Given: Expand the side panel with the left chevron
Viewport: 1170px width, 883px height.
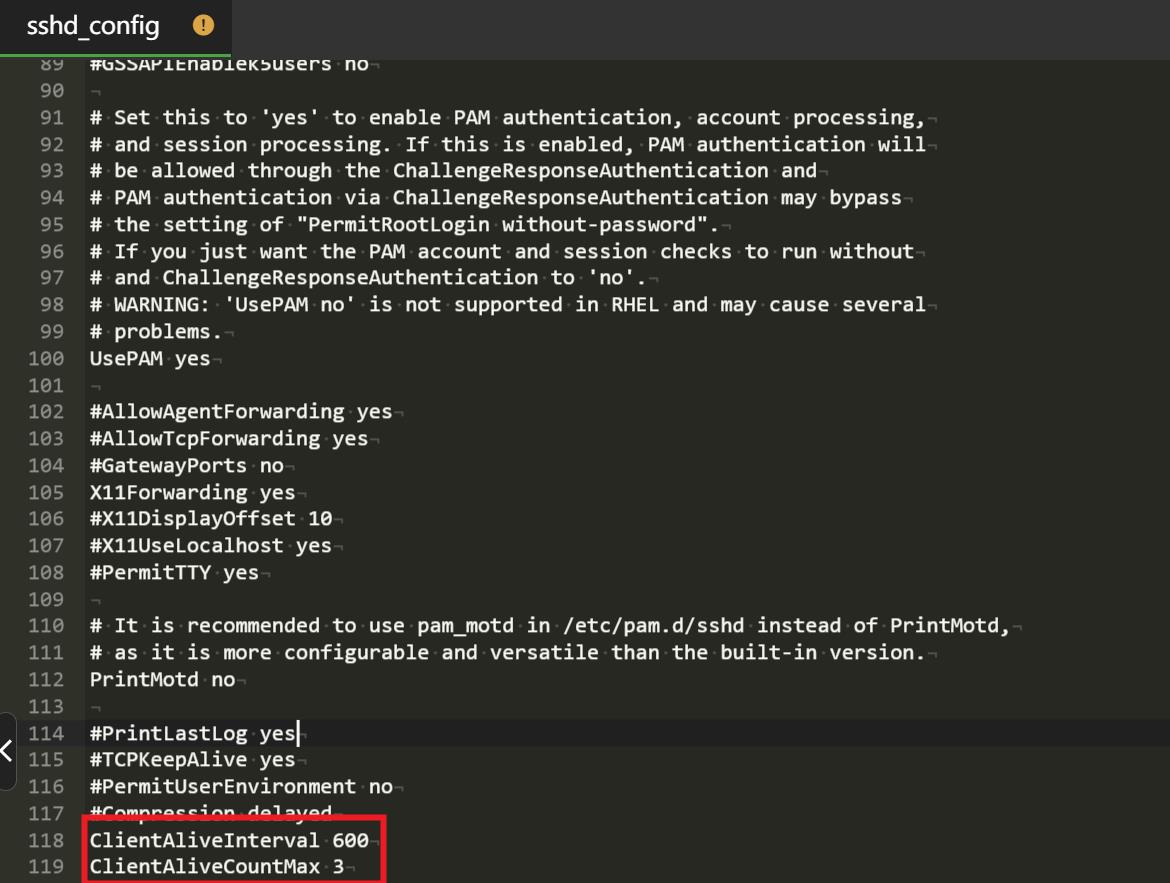Looking at the screenshot, I should (x=7, y=750).
